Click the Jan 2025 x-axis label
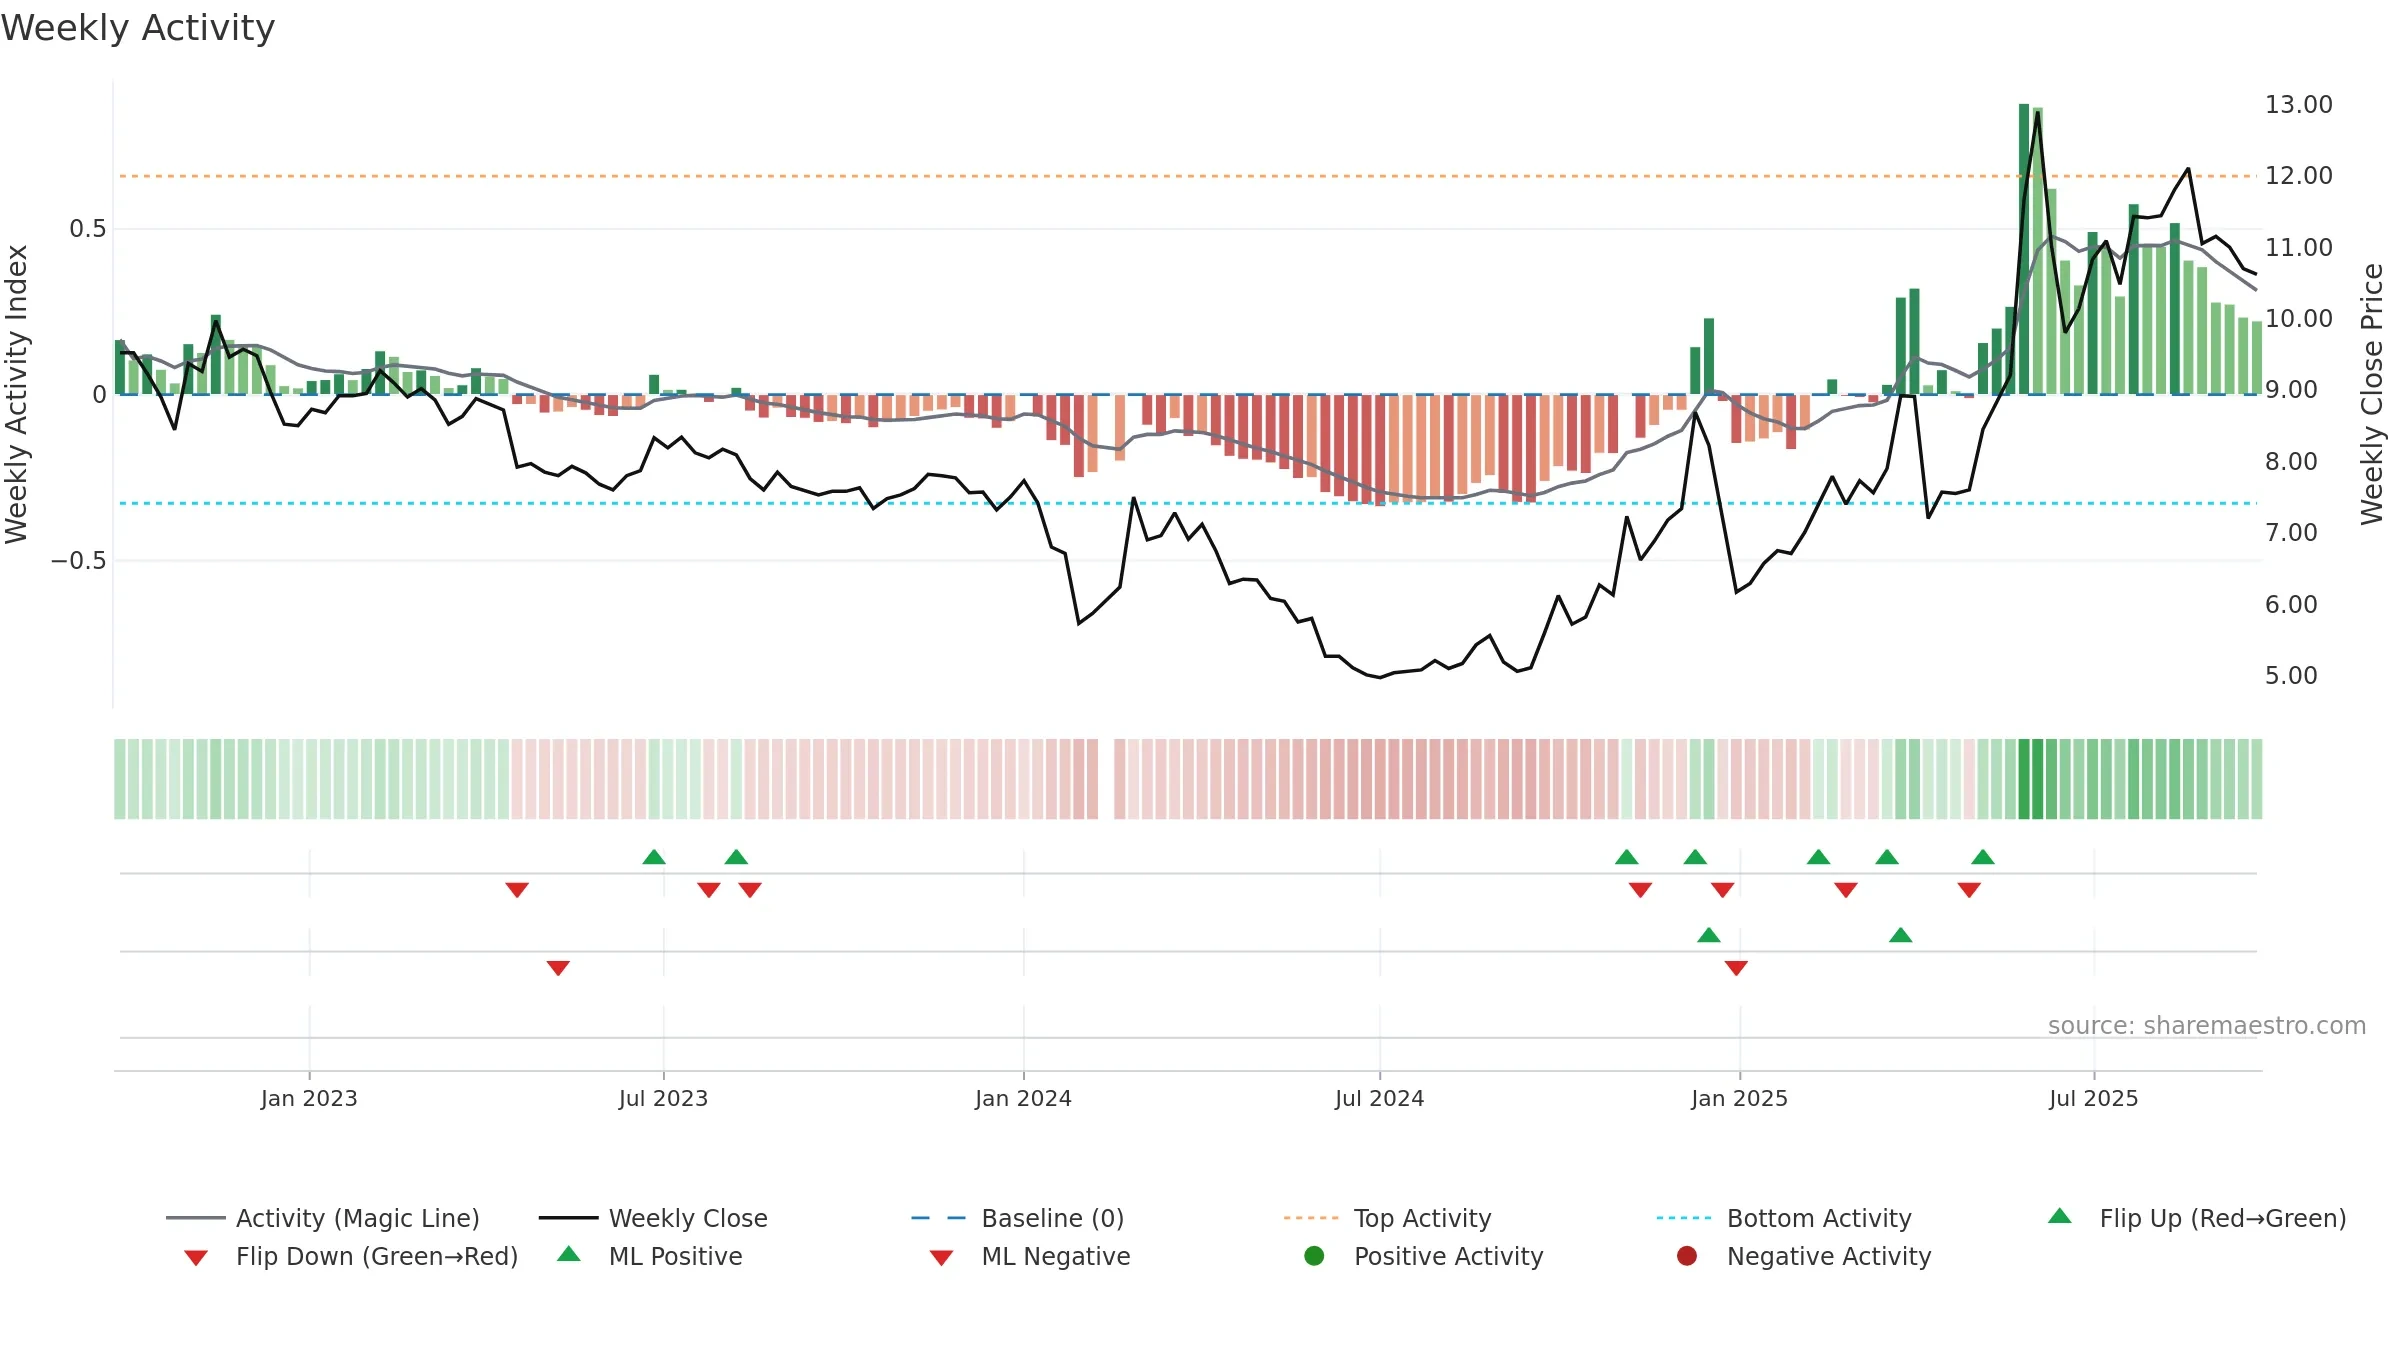2400x1350 pixels. [x=1739, y=1098]
